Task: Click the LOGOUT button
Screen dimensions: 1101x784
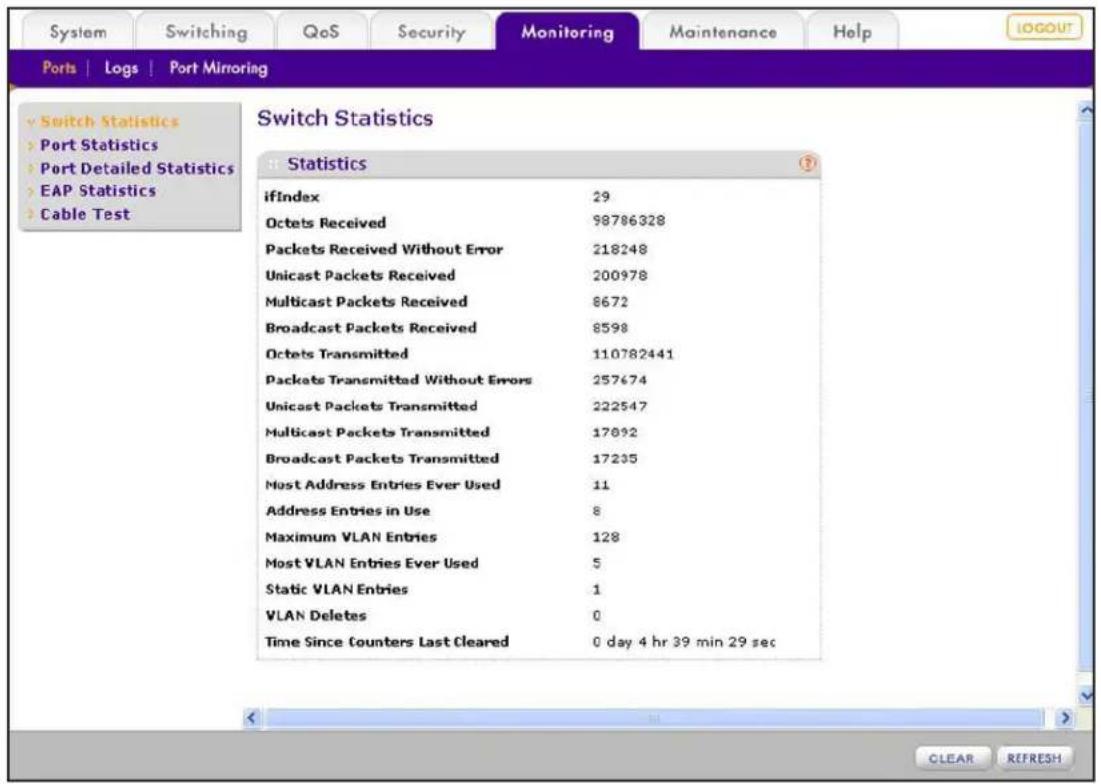Action: click(1044, 28)
